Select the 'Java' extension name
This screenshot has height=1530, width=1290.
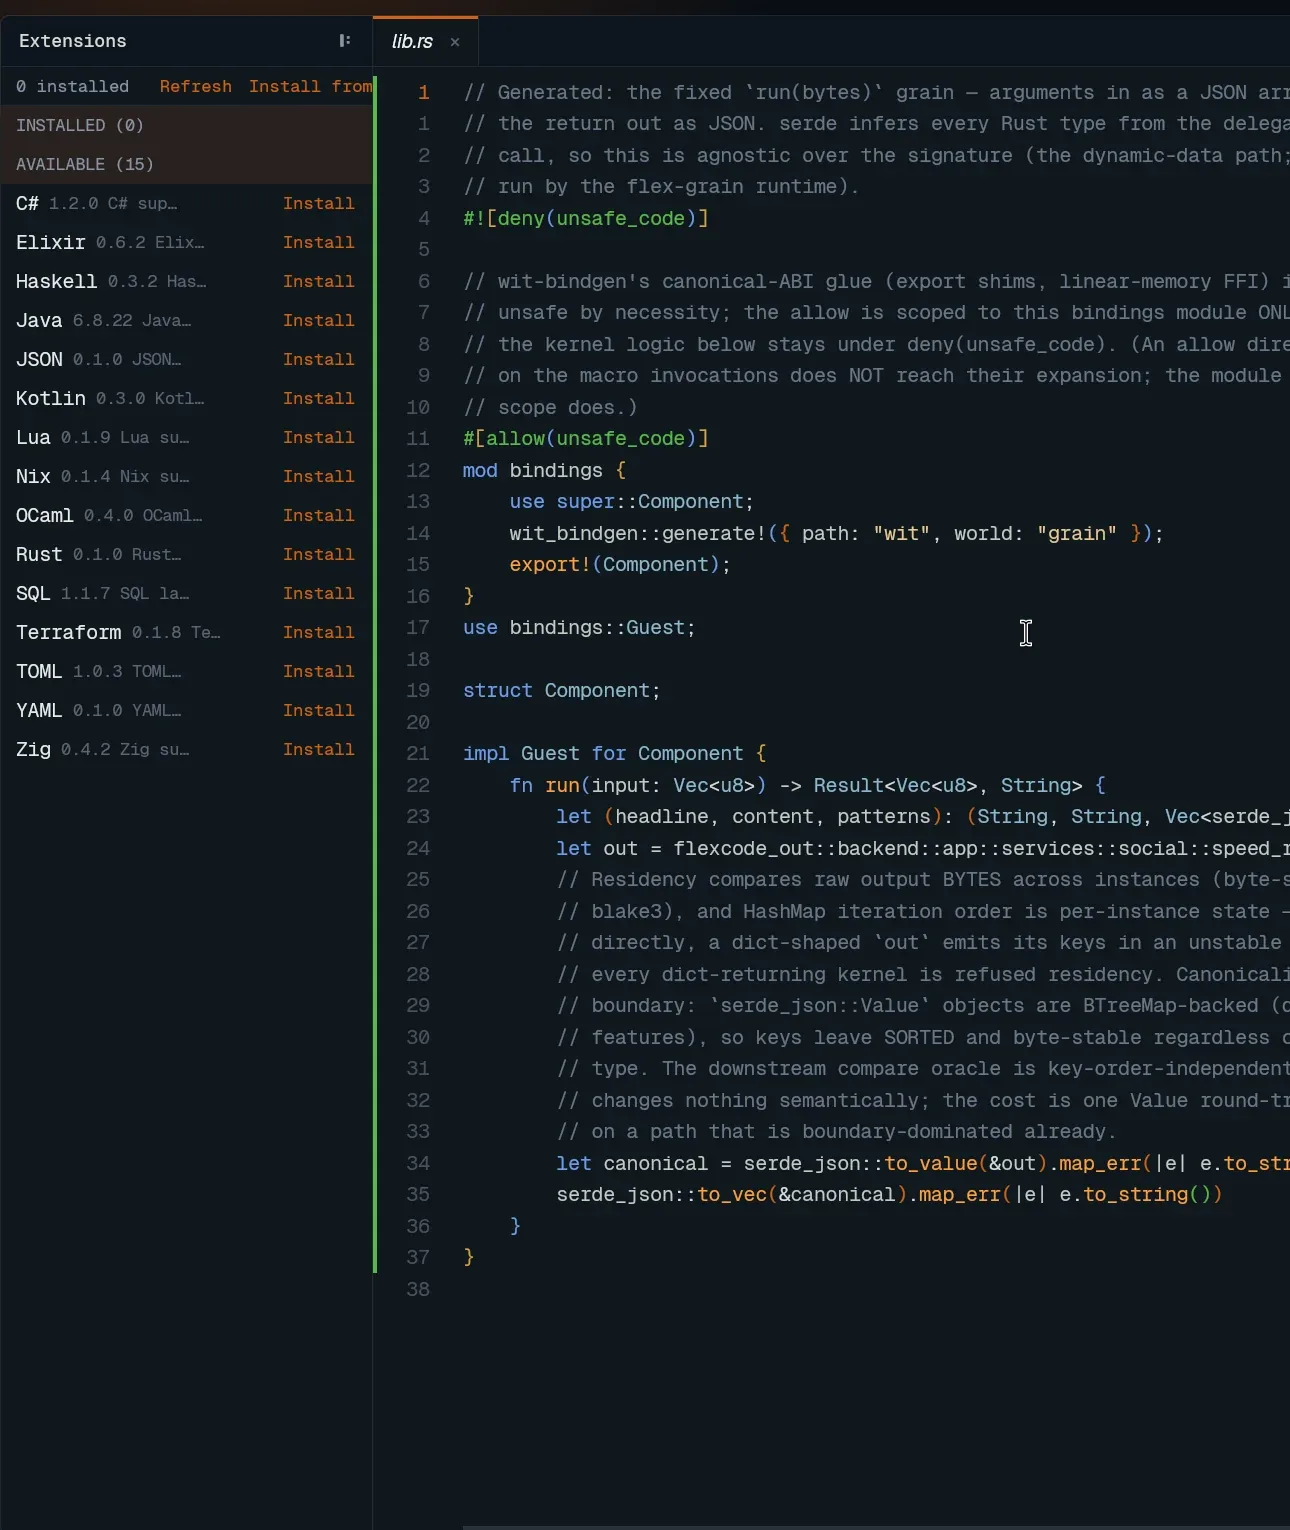pos(39,321)
